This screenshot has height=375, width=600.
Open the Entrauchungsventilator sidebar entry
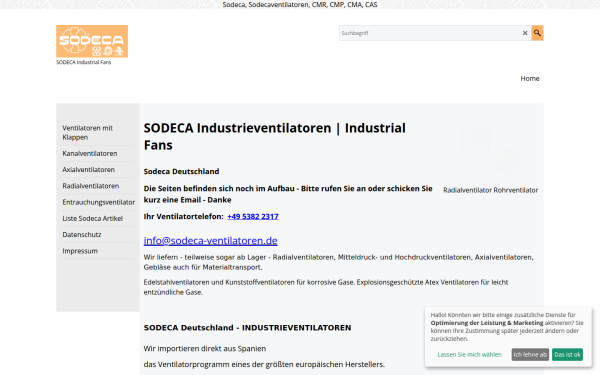[x=98, y=202]
